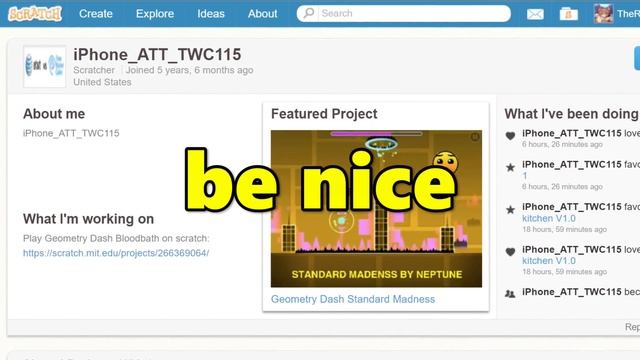Image resolution: width=640 pixels, height=360 pixels.
Task: Click the 'About me' heading
Action: [54, 114]
